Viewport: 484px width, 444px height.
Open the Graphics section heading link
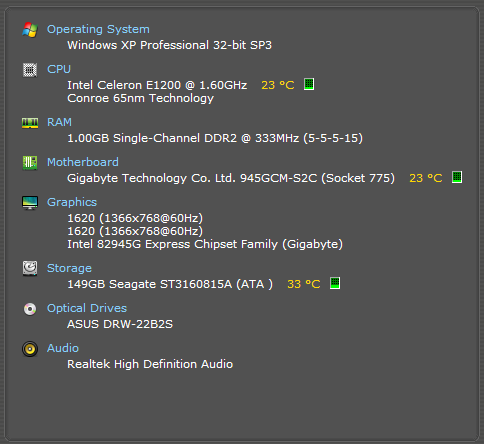(72, 202)
